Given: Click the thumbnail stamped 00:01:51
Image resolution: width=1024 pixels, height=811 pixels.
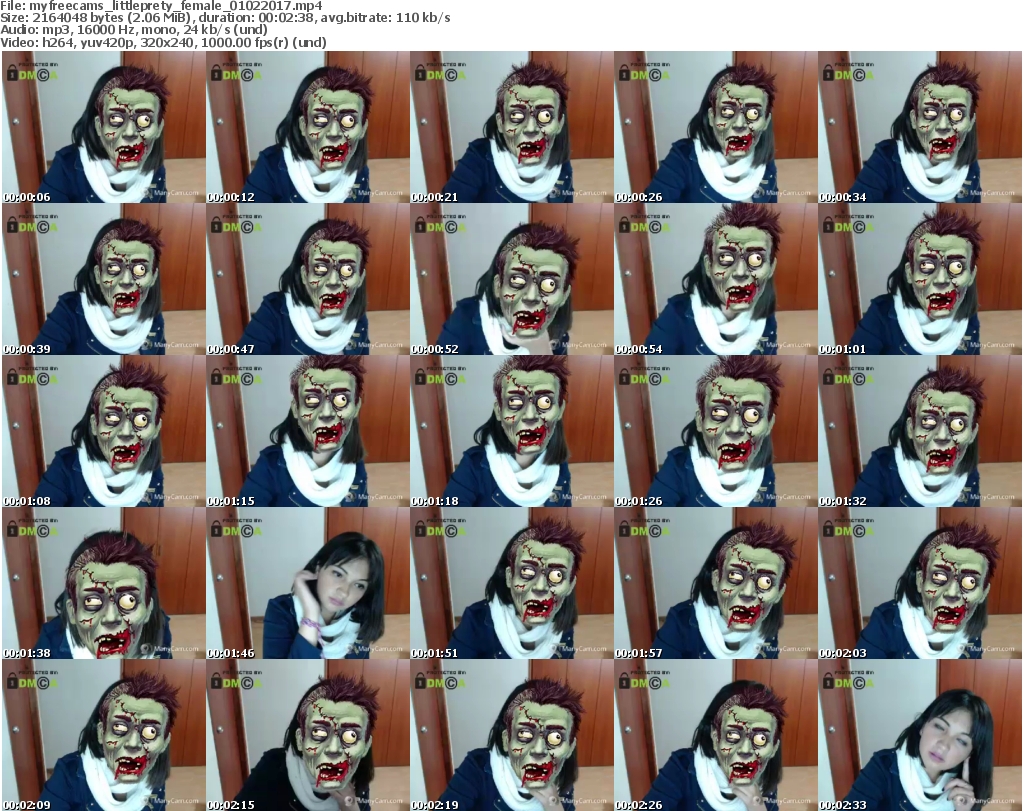Looking at the screenshot, I should (x=512, y=583).
